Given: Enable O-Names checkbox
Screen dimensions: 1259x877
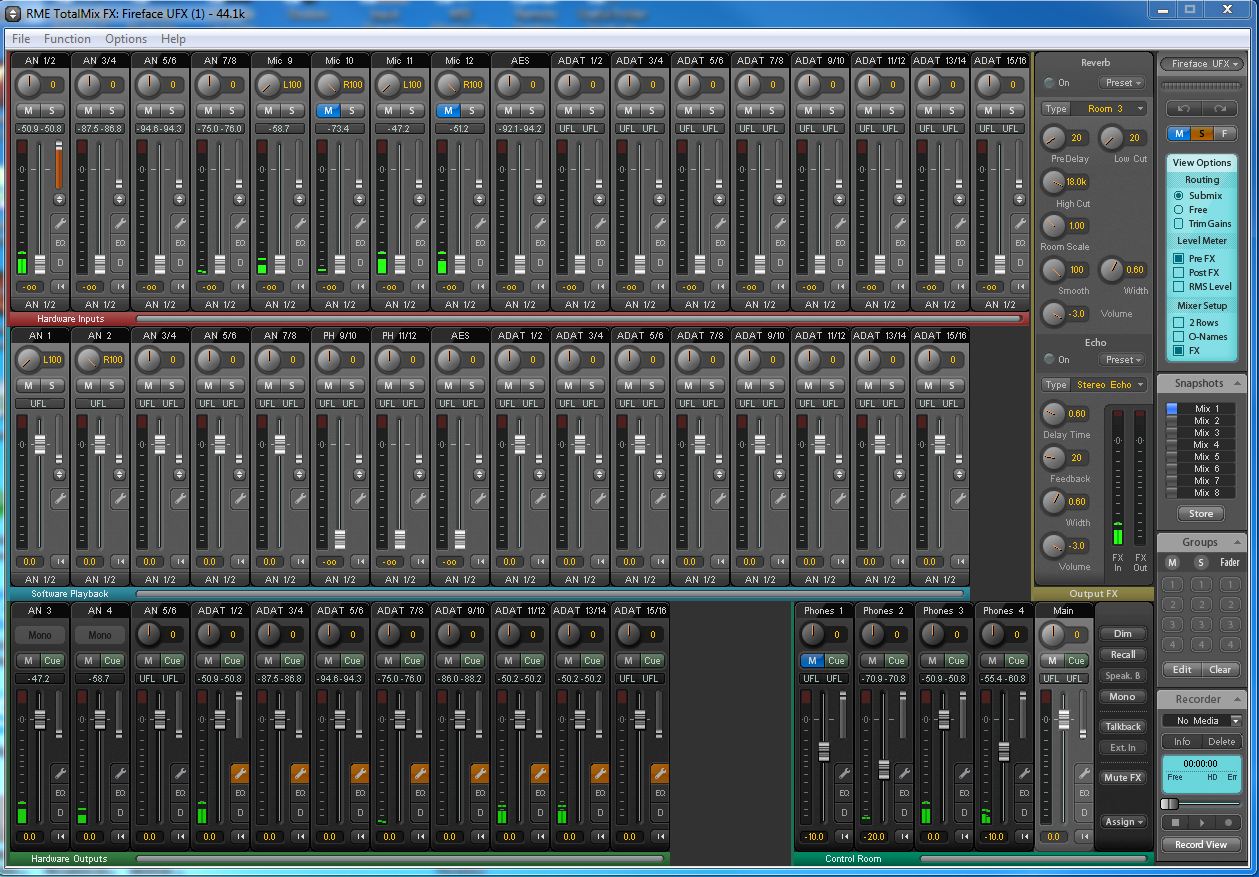Looking at the screenshot, I should (1178, 337).
